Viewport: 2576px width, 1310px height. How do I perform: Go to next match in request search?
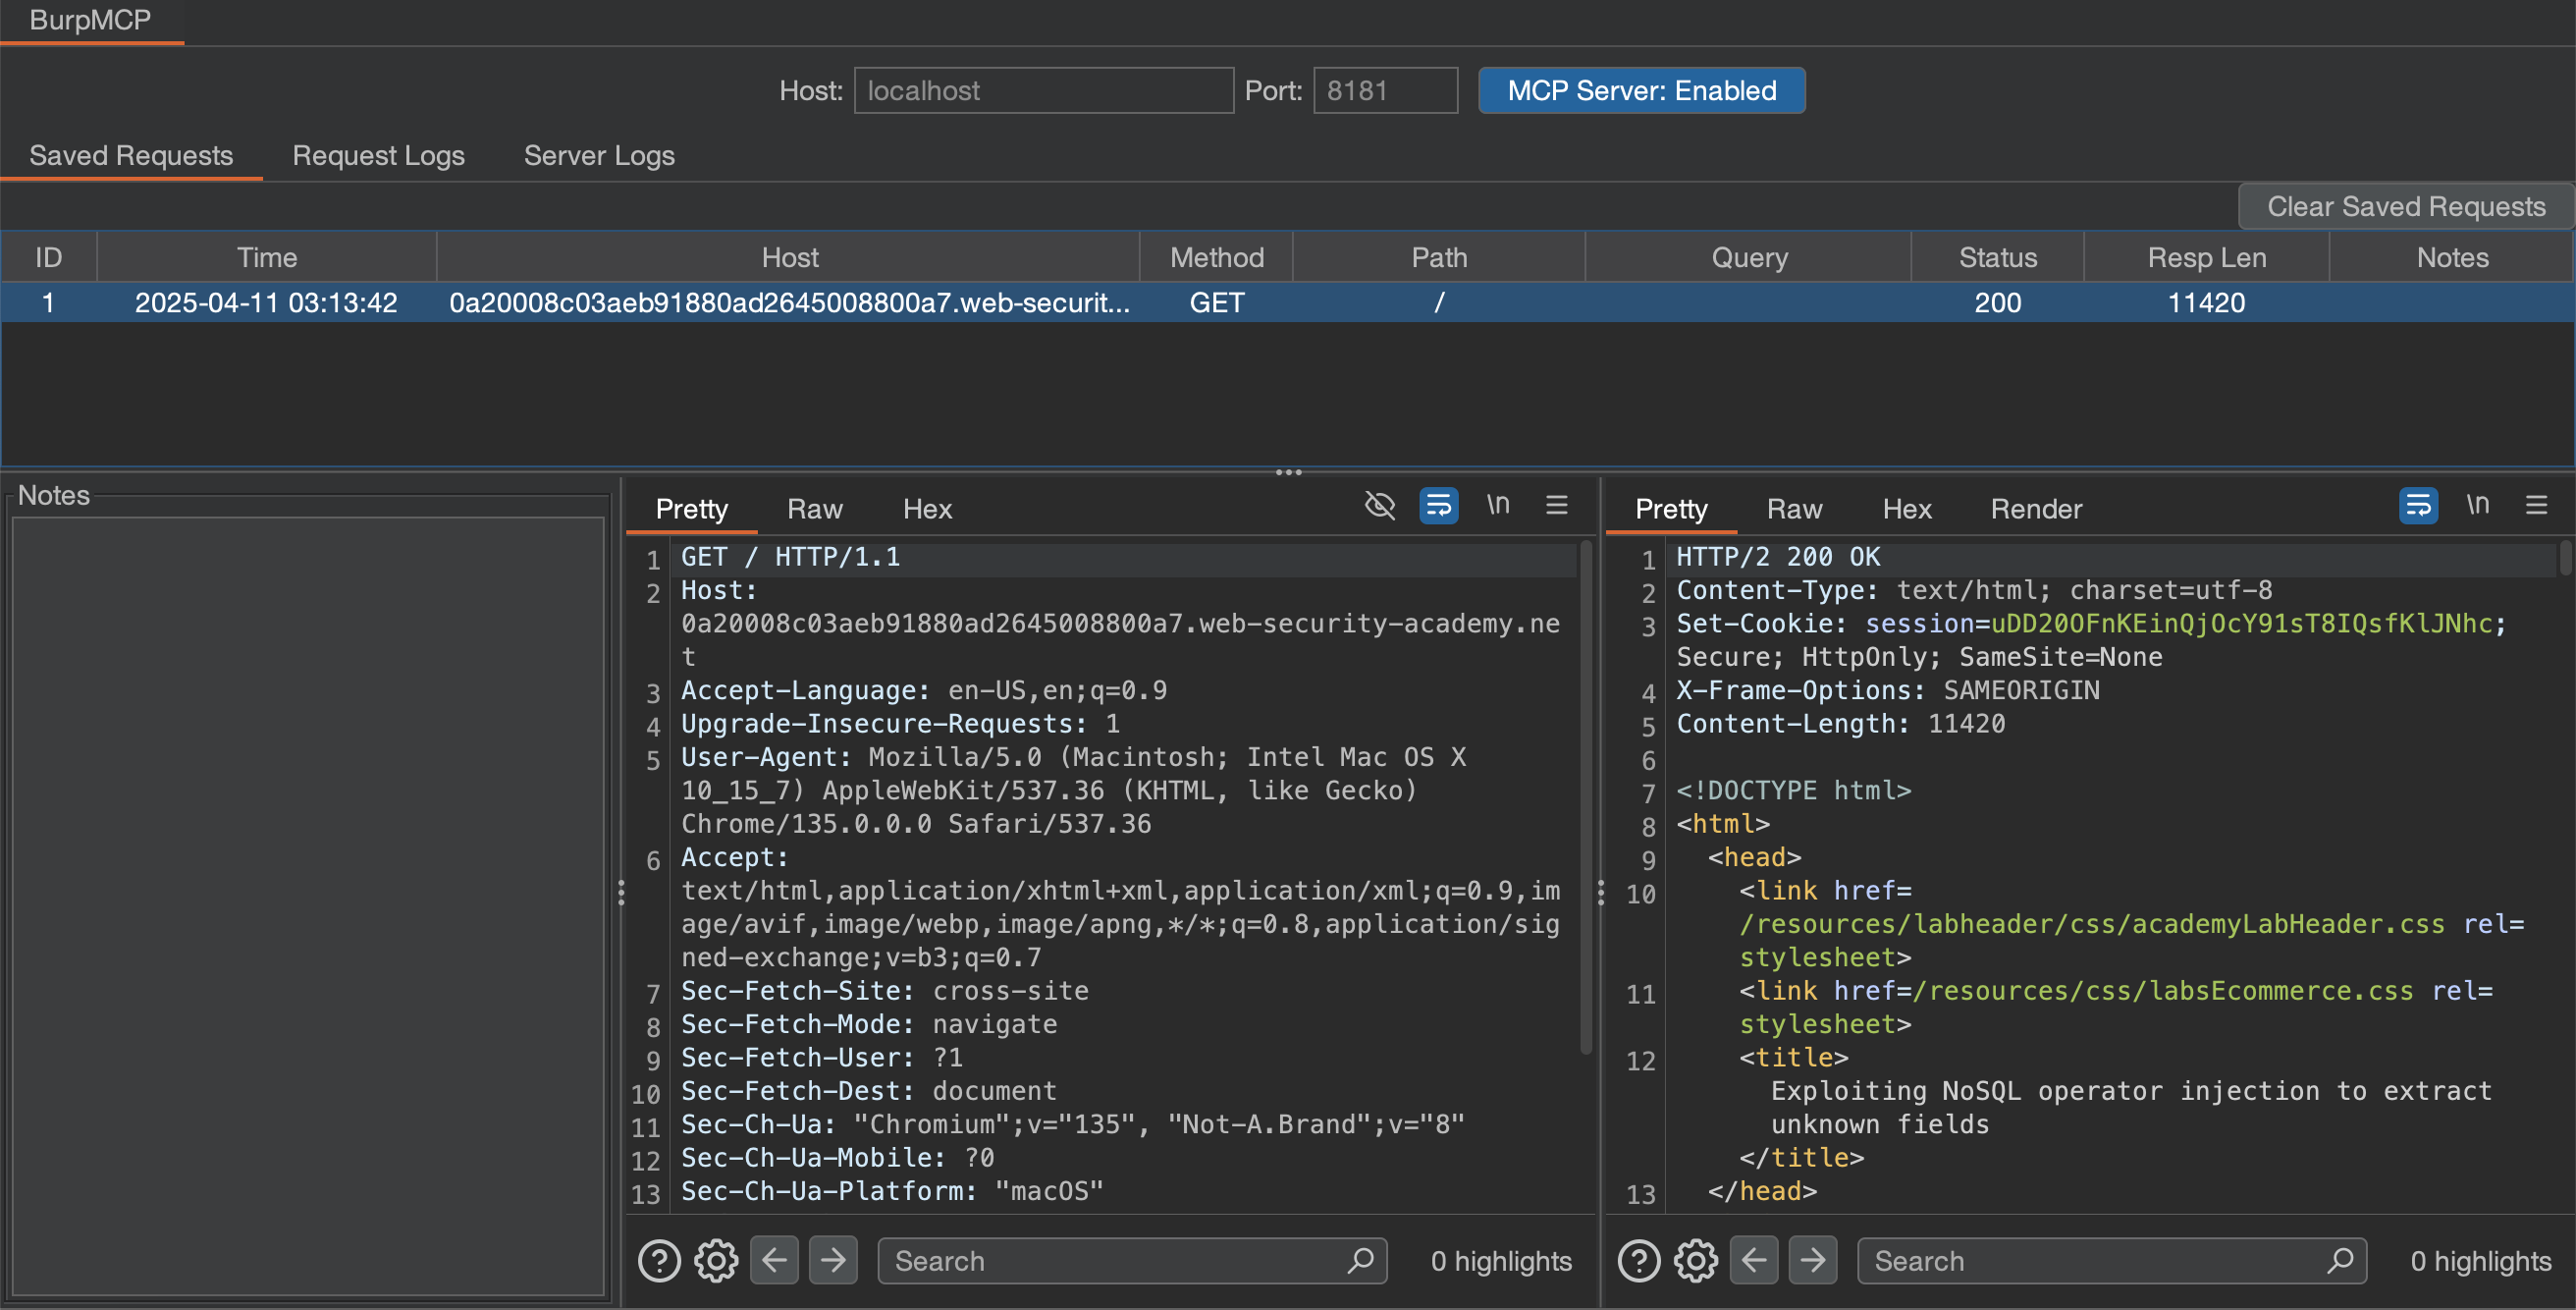click(832, 1261)
